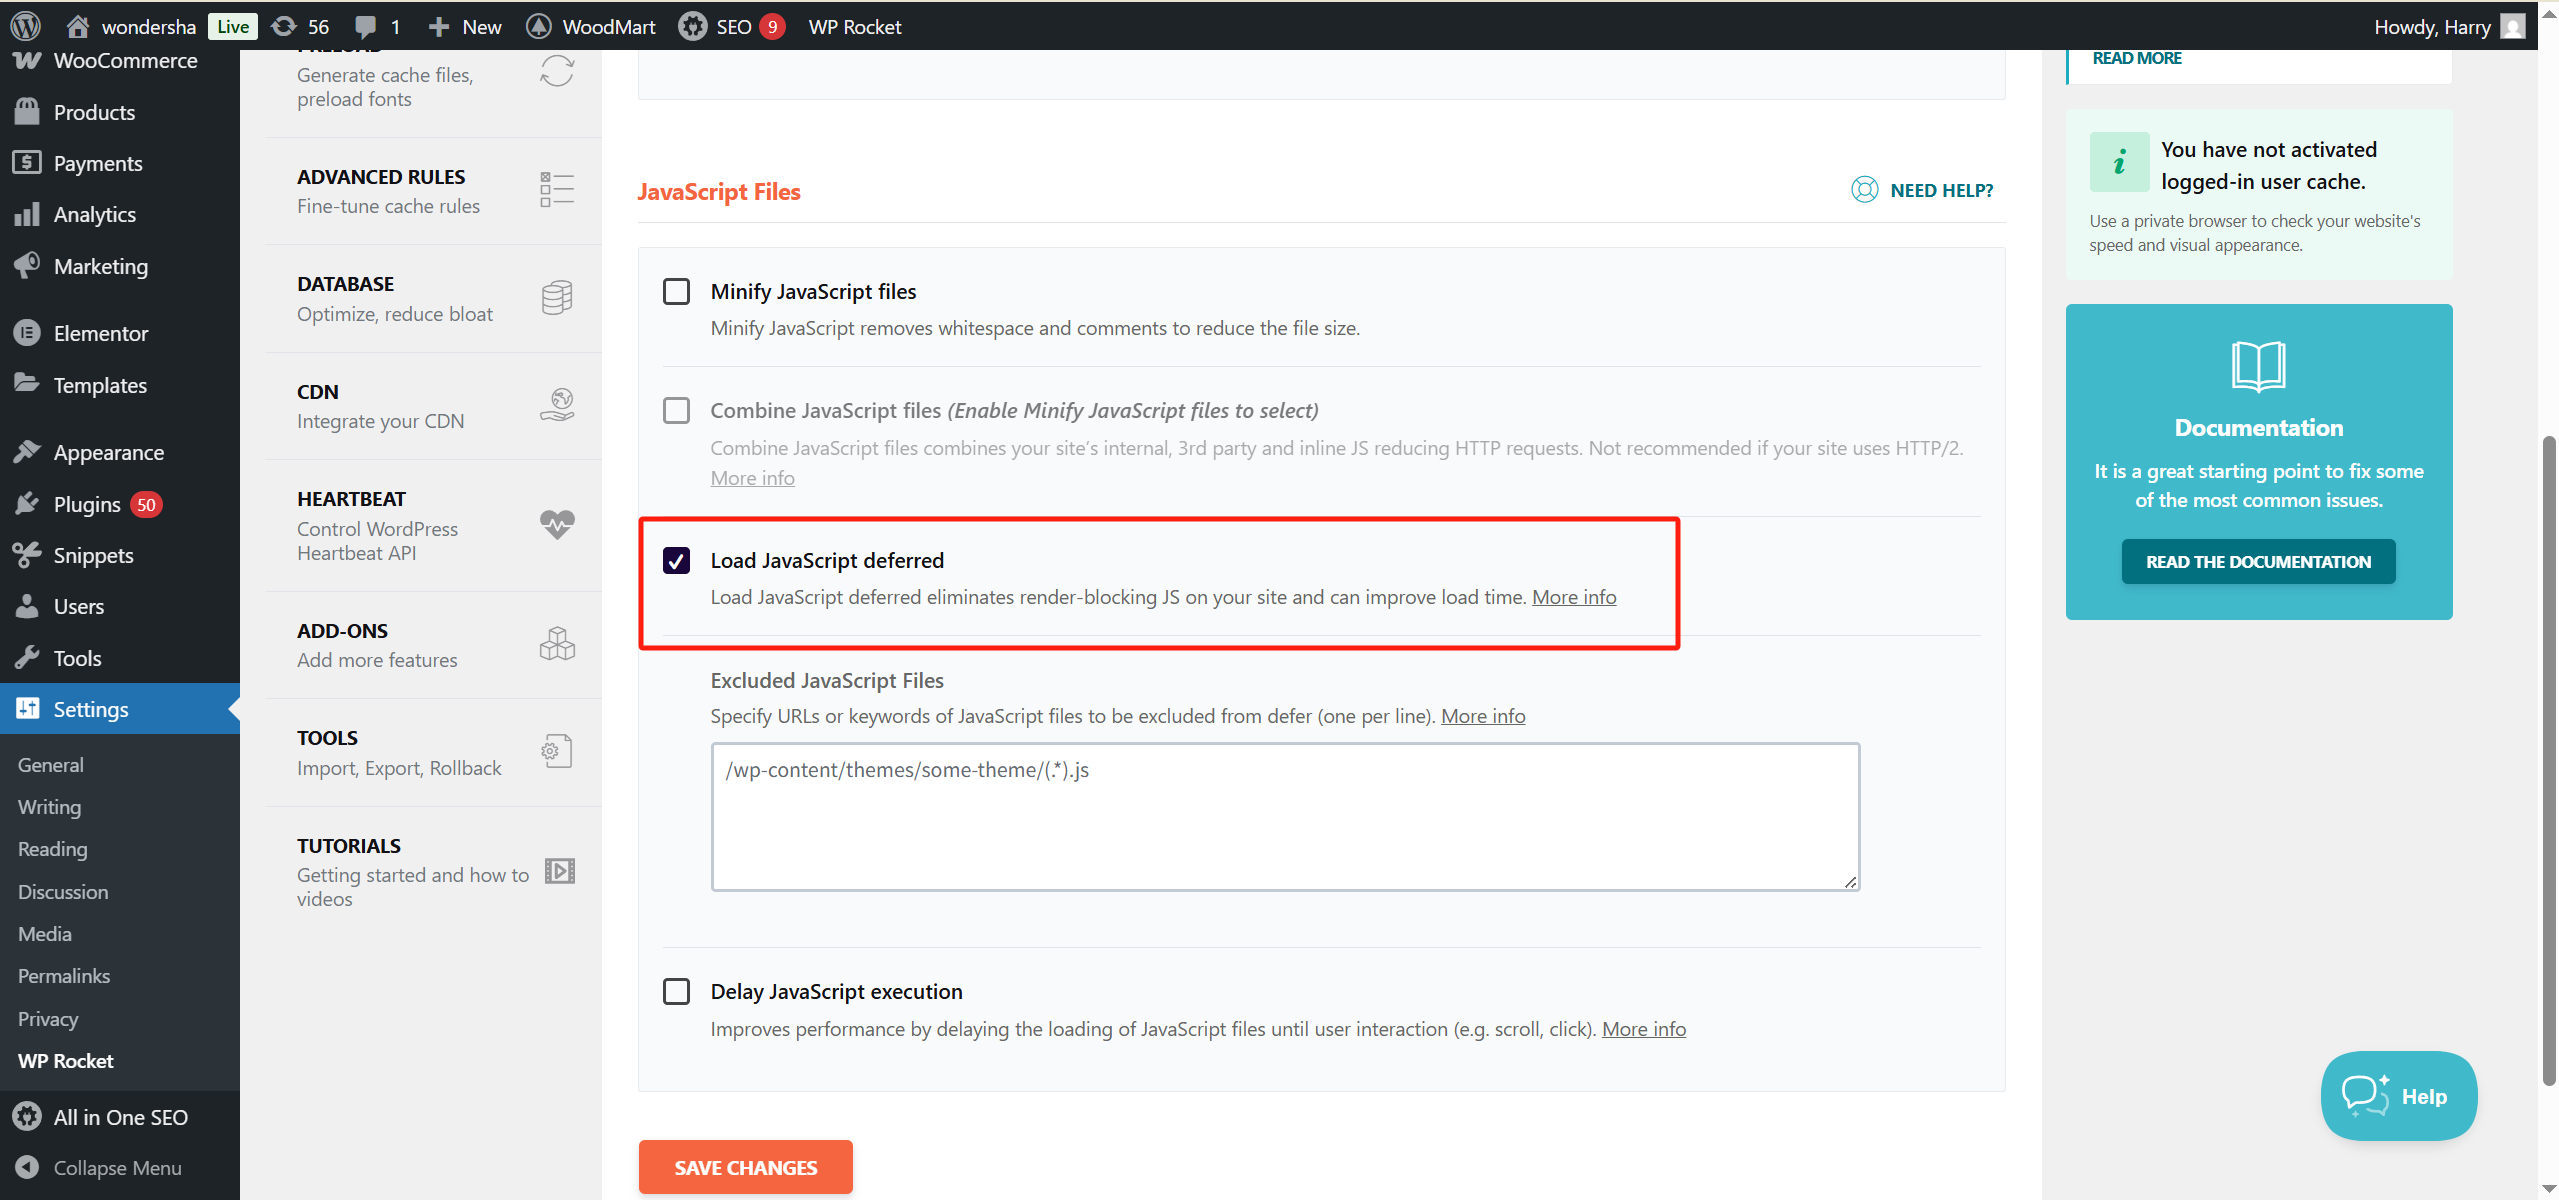The image size is (2559, 1200).
Task: Open the Database optimization section icon
Action: click(556, 297)
